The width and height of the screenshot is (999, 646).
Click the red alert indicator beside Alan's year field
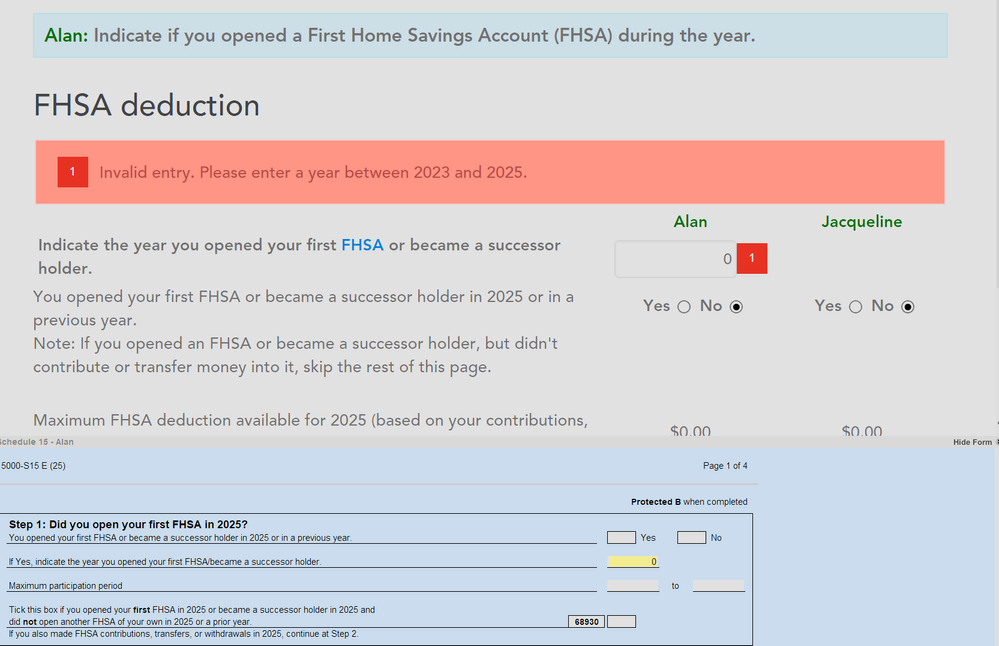coord(751,258)
